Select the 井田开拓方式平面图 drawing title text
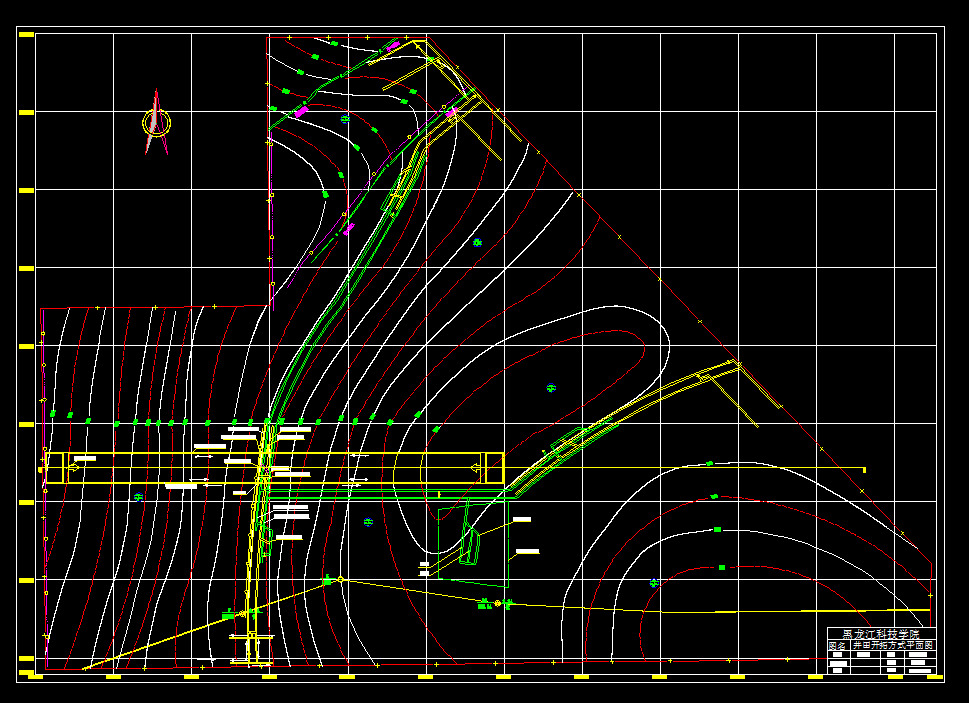Image resolution: width=969 pixels, height=703 pixels. (x=893, y=645)
